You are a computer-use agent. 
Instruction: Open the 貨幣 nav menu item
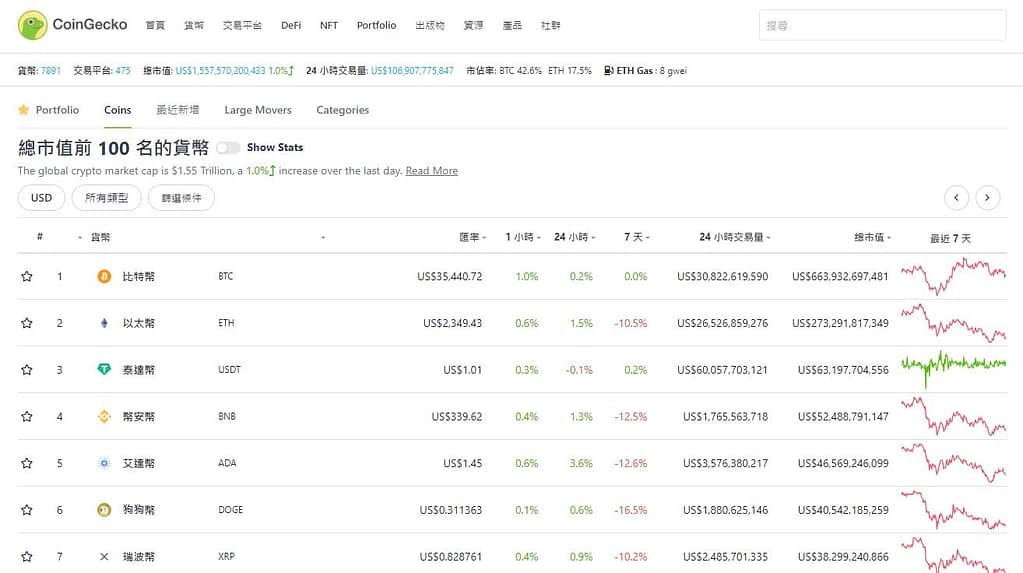point(194,25)
